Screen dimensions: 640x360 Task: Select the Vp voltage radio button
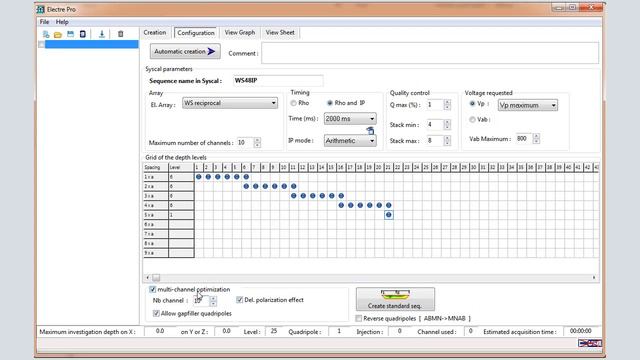[472, 104]
